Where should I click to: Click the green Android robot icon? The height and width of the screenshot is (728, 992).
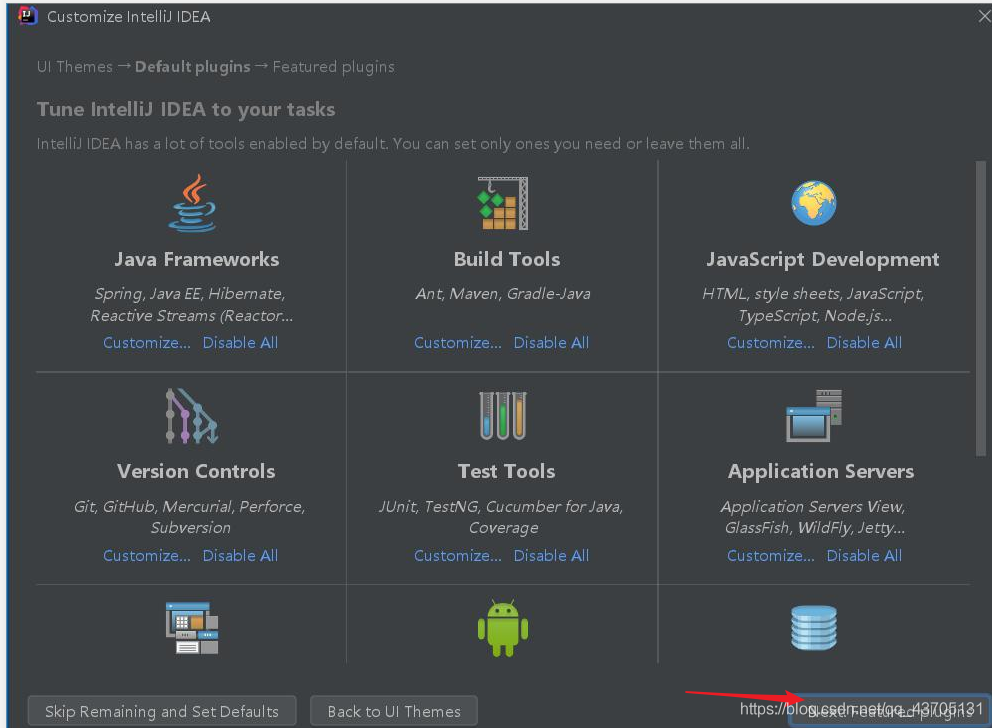pos(503,628)
